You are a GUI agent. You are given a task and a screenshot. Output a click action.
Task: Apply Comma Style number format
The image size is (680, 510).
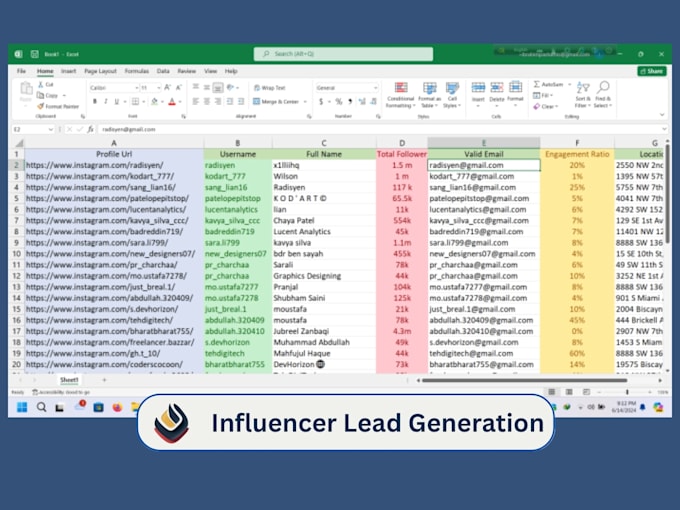(x=350, y=101)
